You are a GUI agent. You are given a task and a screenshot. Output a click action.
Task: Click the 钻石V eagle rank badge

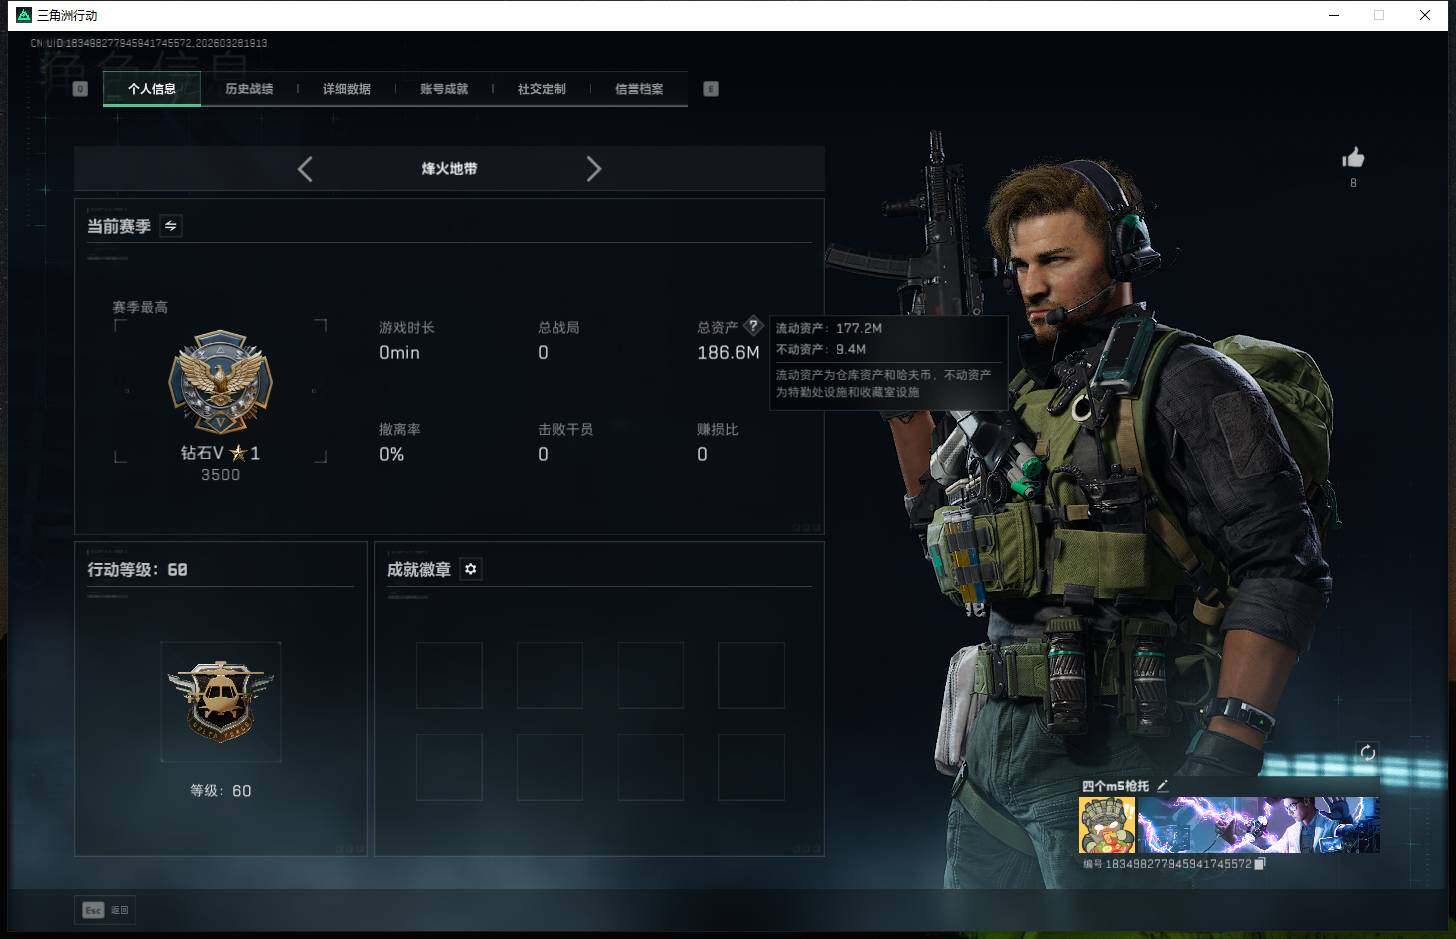click(x=220, y=383)
